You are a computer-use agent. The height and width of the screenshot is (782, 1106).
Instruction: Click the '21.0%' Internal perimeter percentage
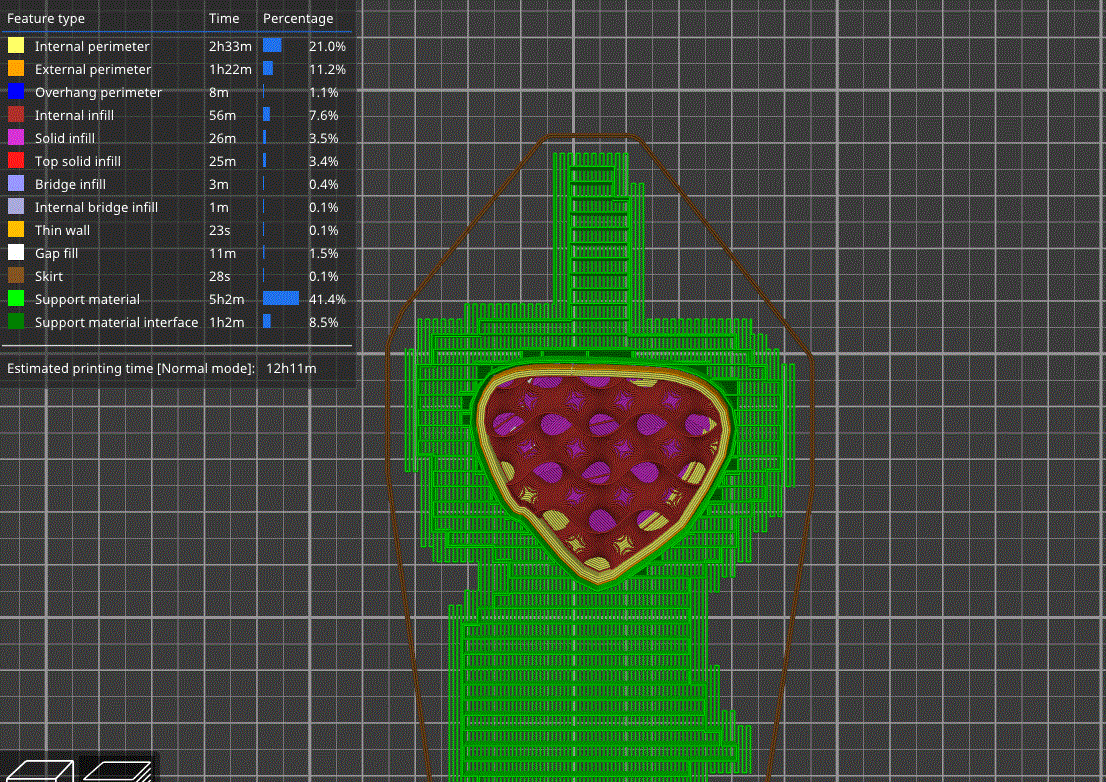click(327, 47)
